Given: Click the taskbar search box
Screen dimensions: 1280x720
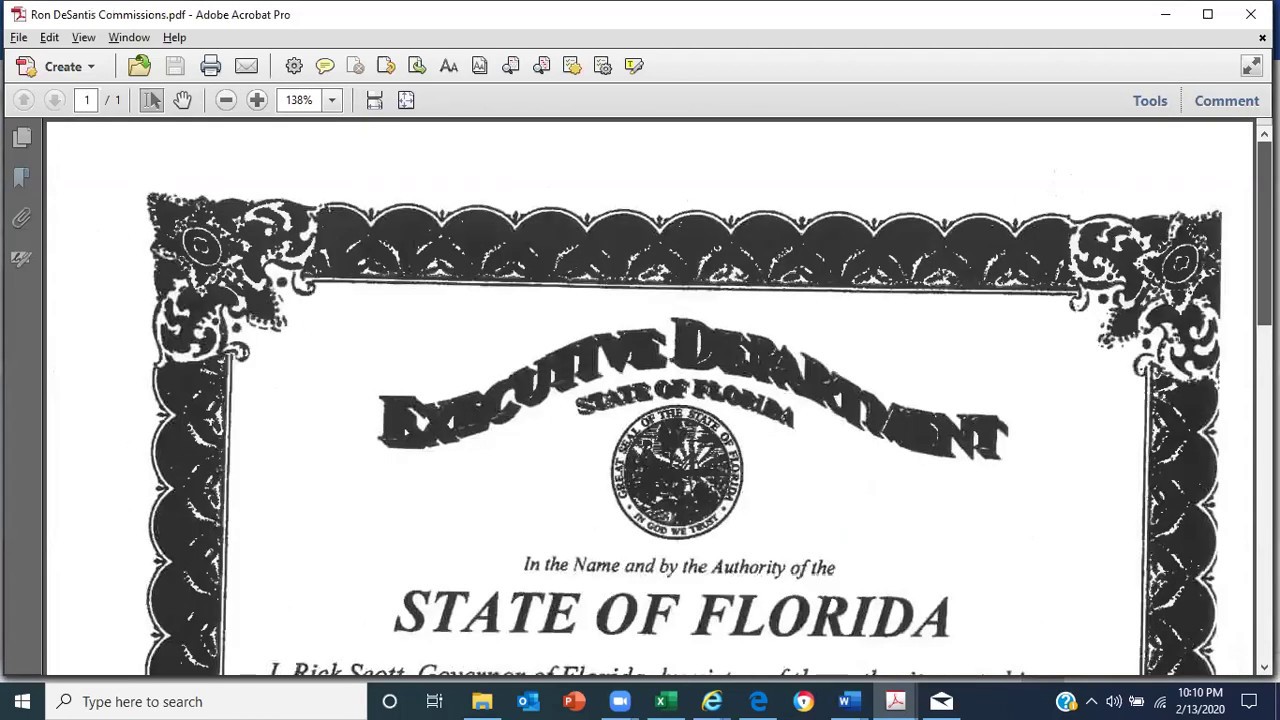Looking at the screenshot, I should click(206, 701).
